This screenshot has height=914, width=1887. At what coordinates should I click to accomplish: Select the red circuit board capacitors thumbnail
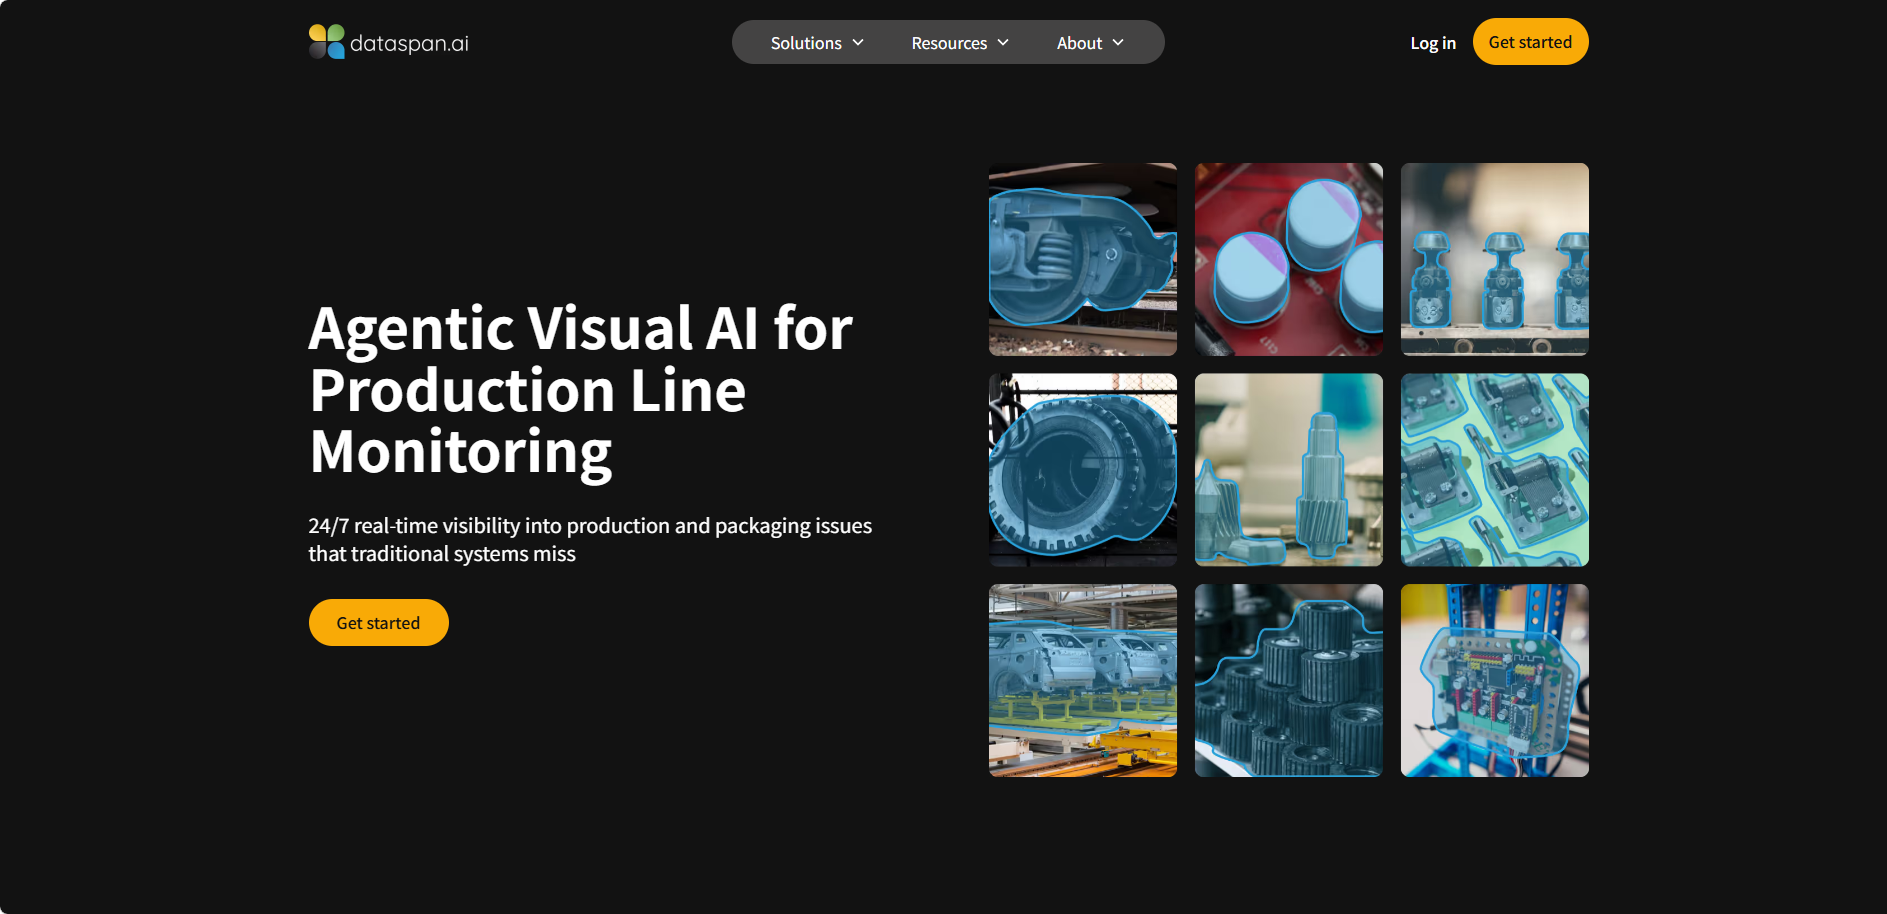point(1289,260)
